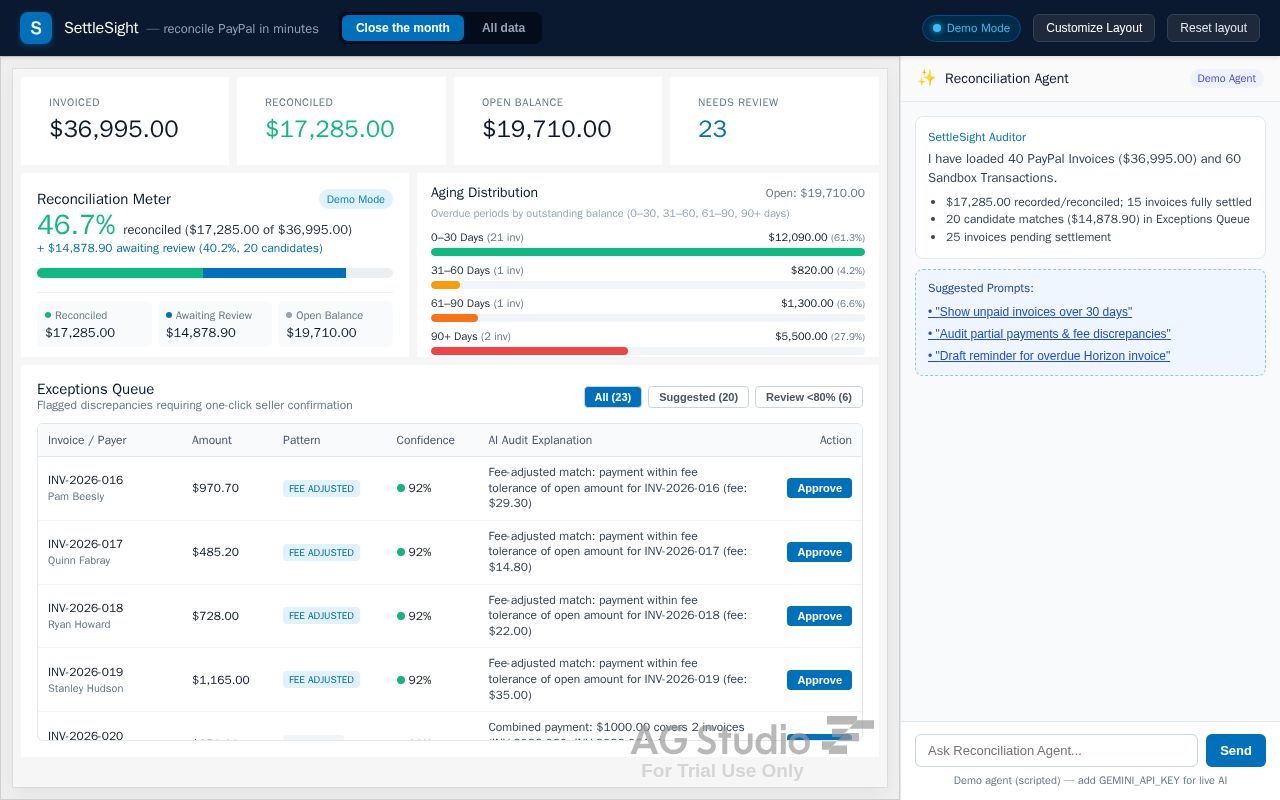The height and width of the screenshot is (800, 1280).
Task: Click the 90+ Days red aging bar
Action: pyautogui.click(x=529, y=351)
